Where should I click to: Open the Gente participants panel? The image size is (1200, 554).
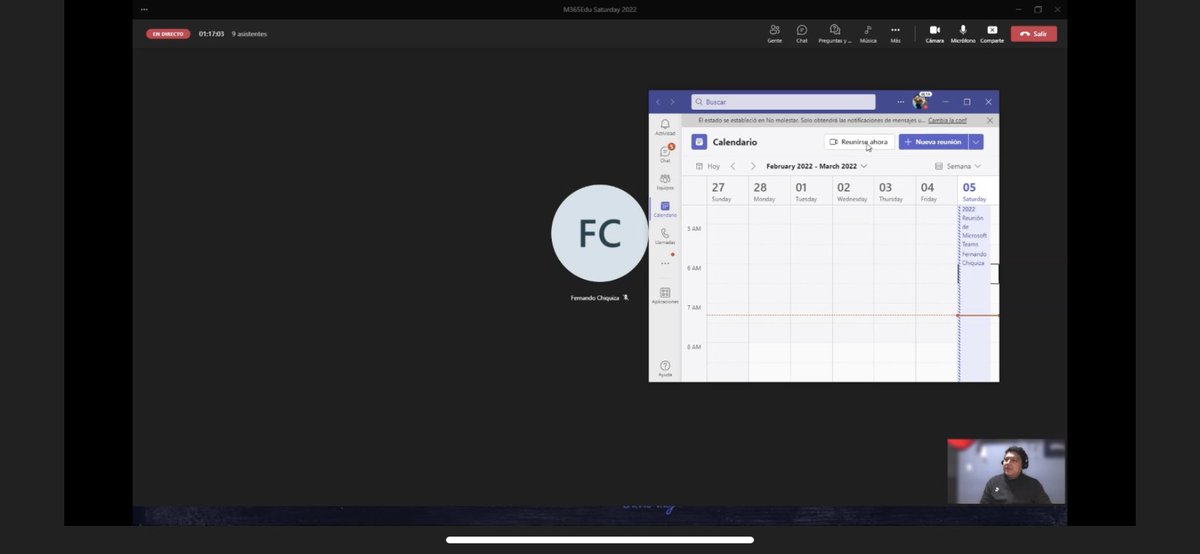click(x=774, y=33)
